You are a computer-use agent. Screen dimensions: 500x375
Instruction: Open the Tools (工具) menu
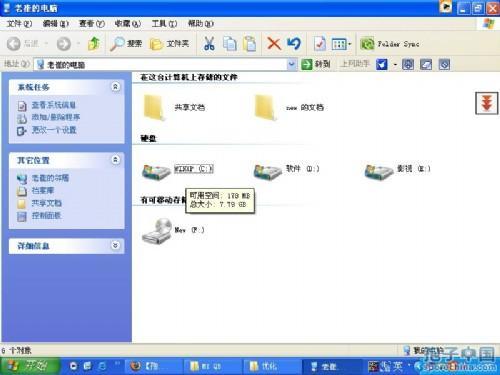pos(164,24)
